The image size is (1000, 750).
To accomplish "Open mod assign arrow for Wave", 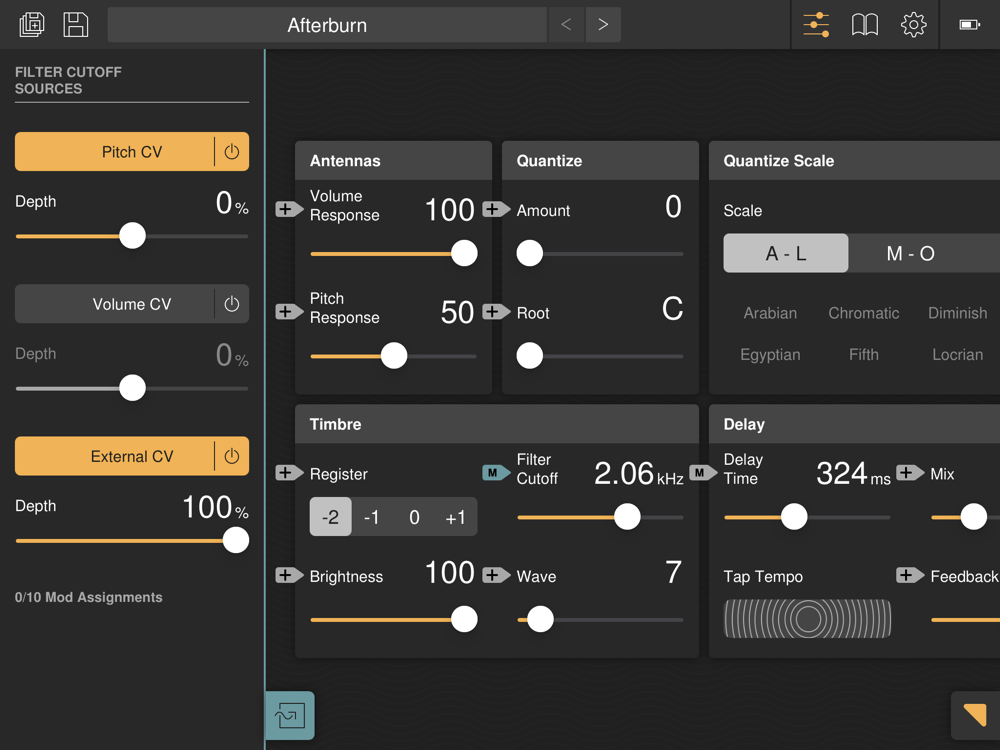I will 496,575.
